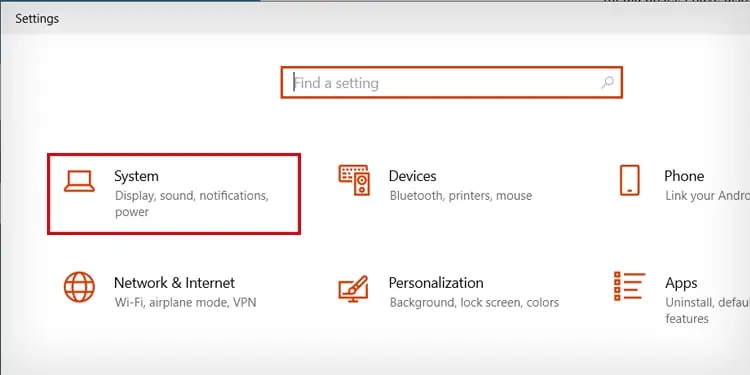
Task: Open the Network & Internet globe icon
Action: click(x=79, y=287)
